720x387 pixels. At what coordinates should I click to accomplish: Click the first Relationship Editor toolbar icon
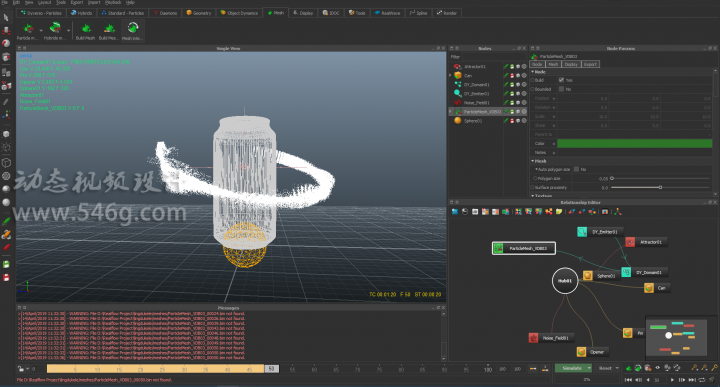[x=455, y=212]
